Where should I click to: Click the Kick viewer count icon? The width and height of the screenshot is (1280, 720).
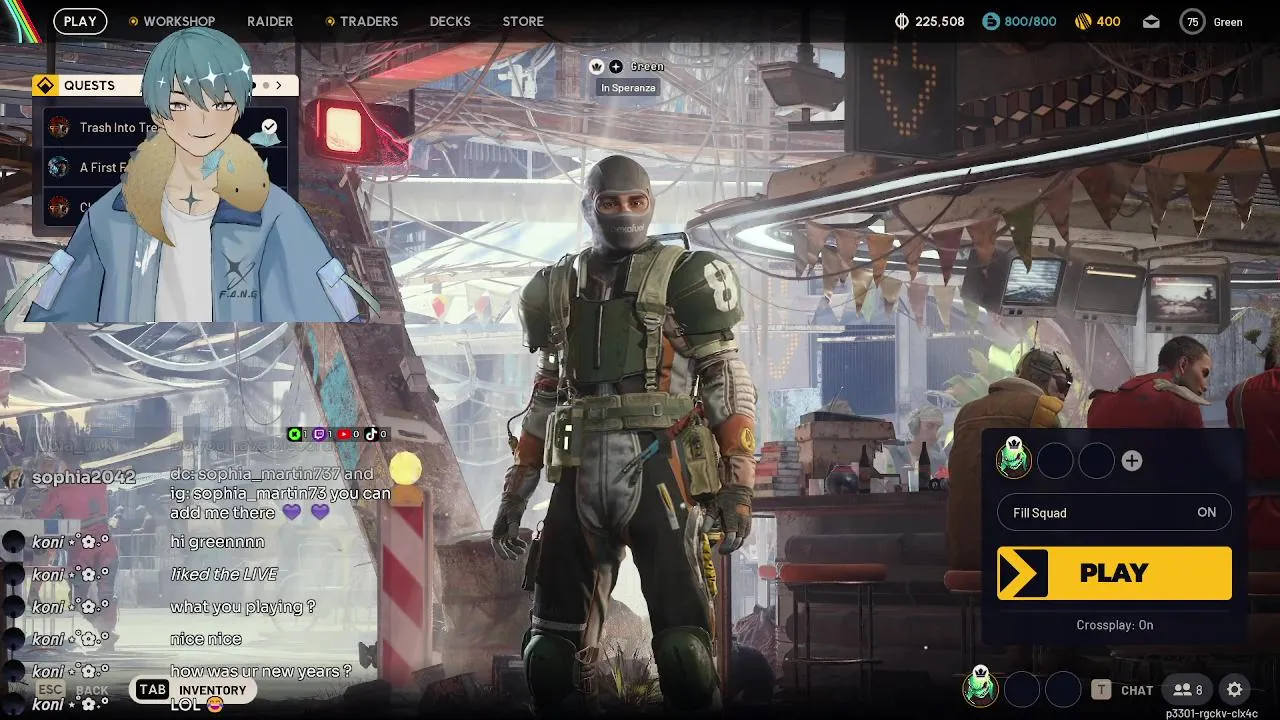[294, 434]
